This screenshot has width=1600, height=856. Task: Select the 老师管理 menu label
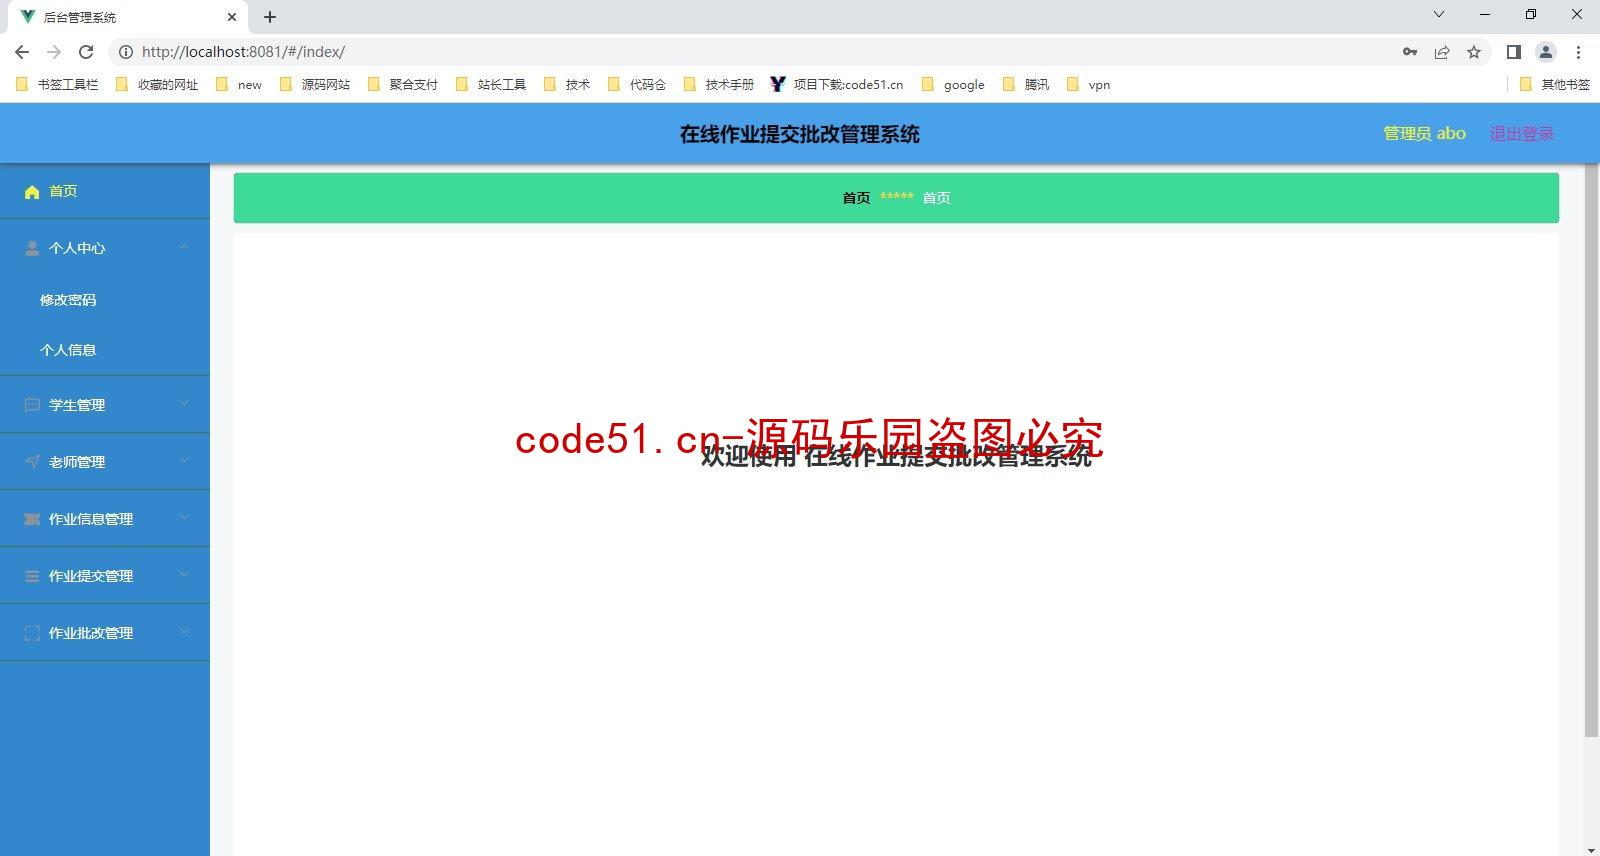click(77, 462)
